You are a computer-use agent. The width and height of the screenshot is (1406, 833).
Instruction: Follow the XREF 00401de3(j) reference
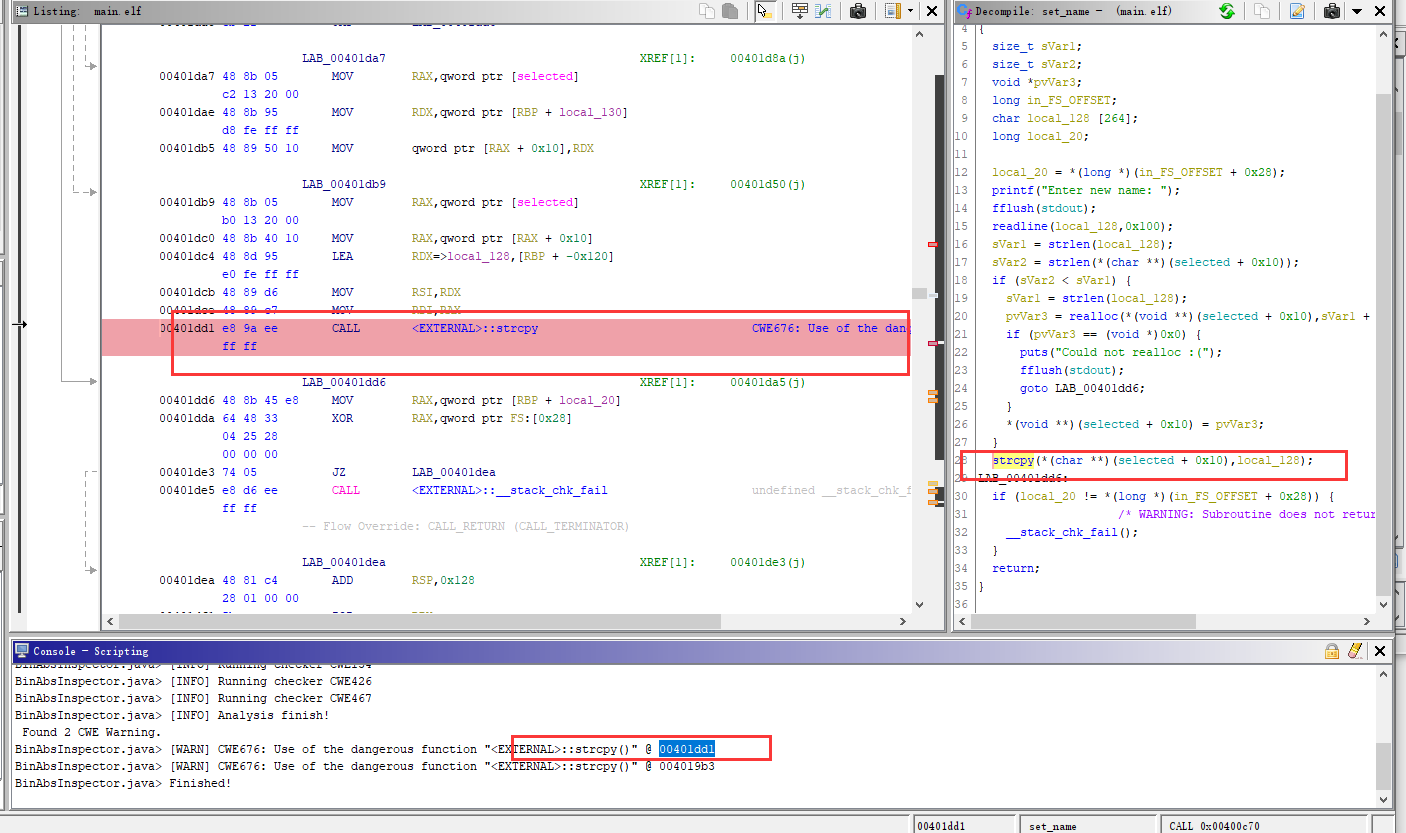tap(768, 562)
